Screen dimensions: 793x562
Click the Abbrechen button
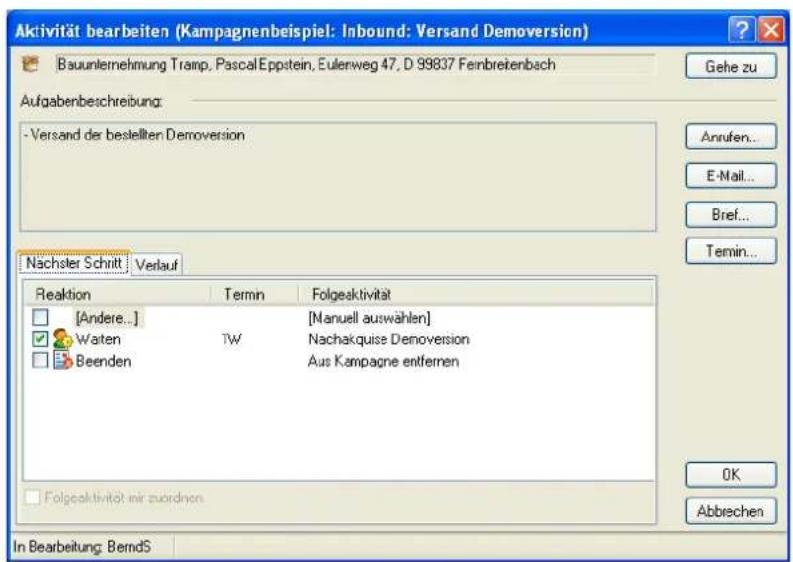click(x=731, y=511)
